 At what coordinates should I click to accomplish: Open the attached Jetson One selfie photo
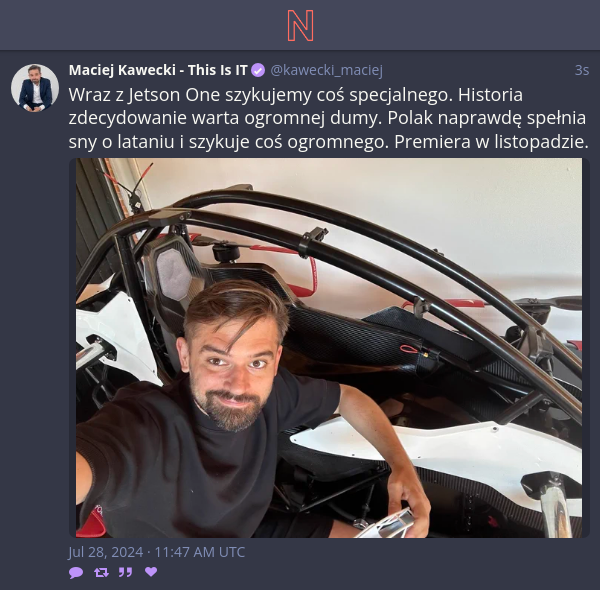(329, 348)
